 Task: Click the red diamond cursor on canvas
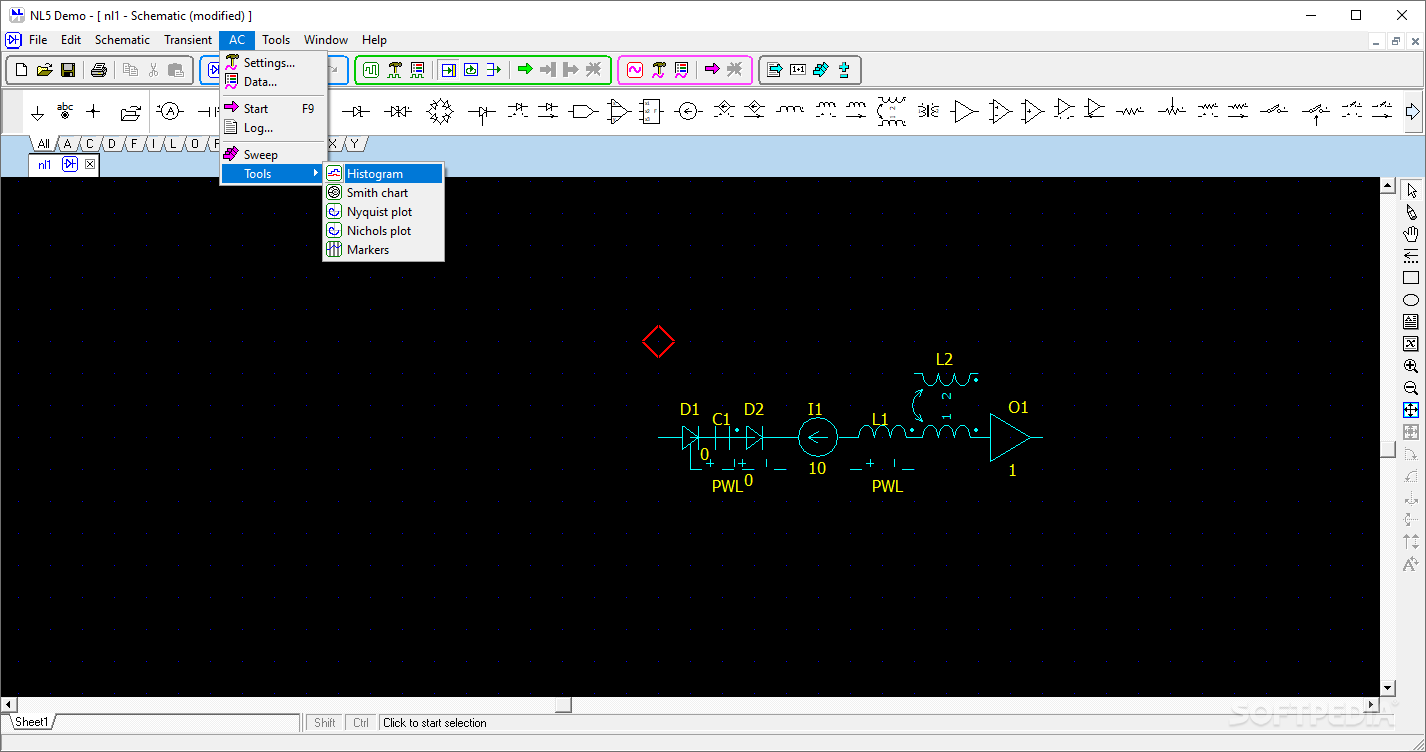click(x=658, y=342)
